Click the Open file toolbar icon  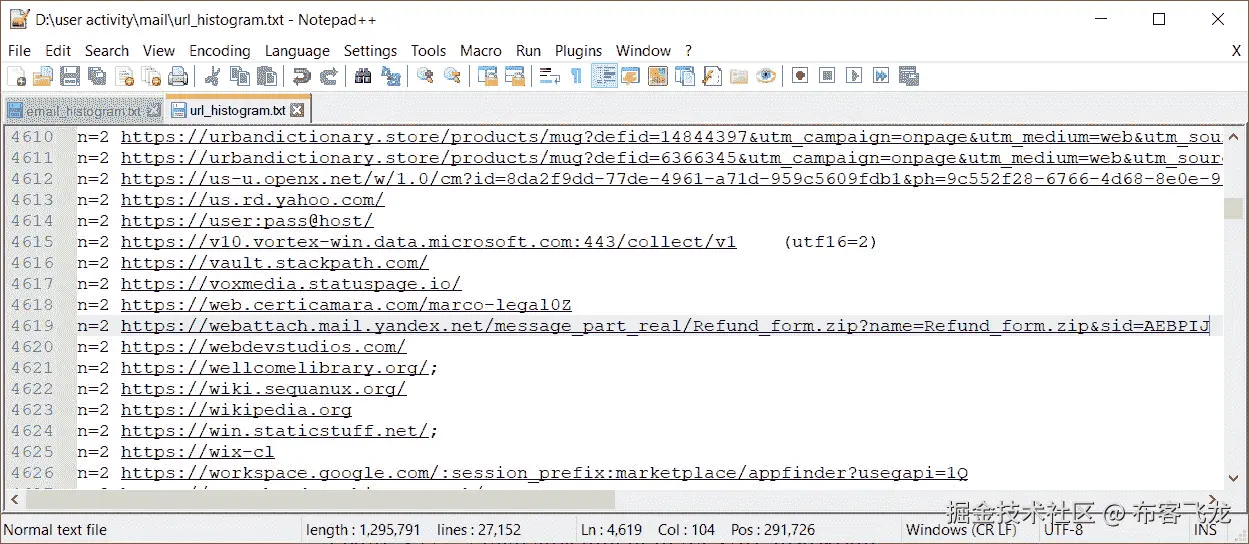click(42, 76)
